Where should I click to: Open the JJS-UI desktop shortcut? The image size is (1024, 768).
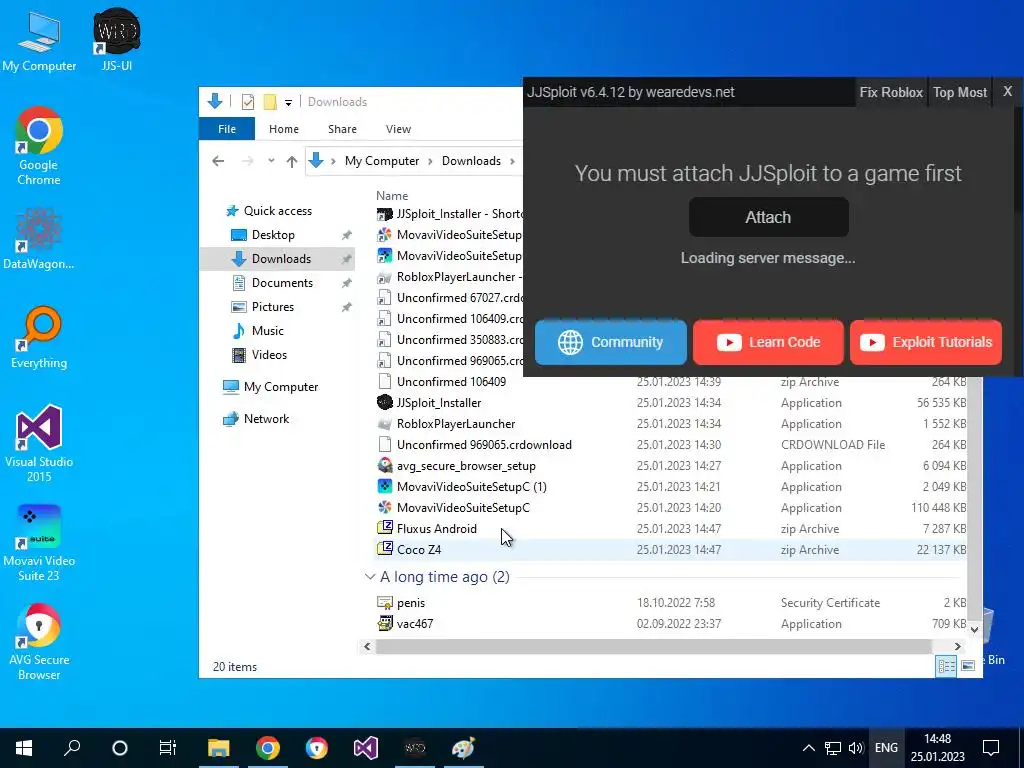(x=117, y=39)
